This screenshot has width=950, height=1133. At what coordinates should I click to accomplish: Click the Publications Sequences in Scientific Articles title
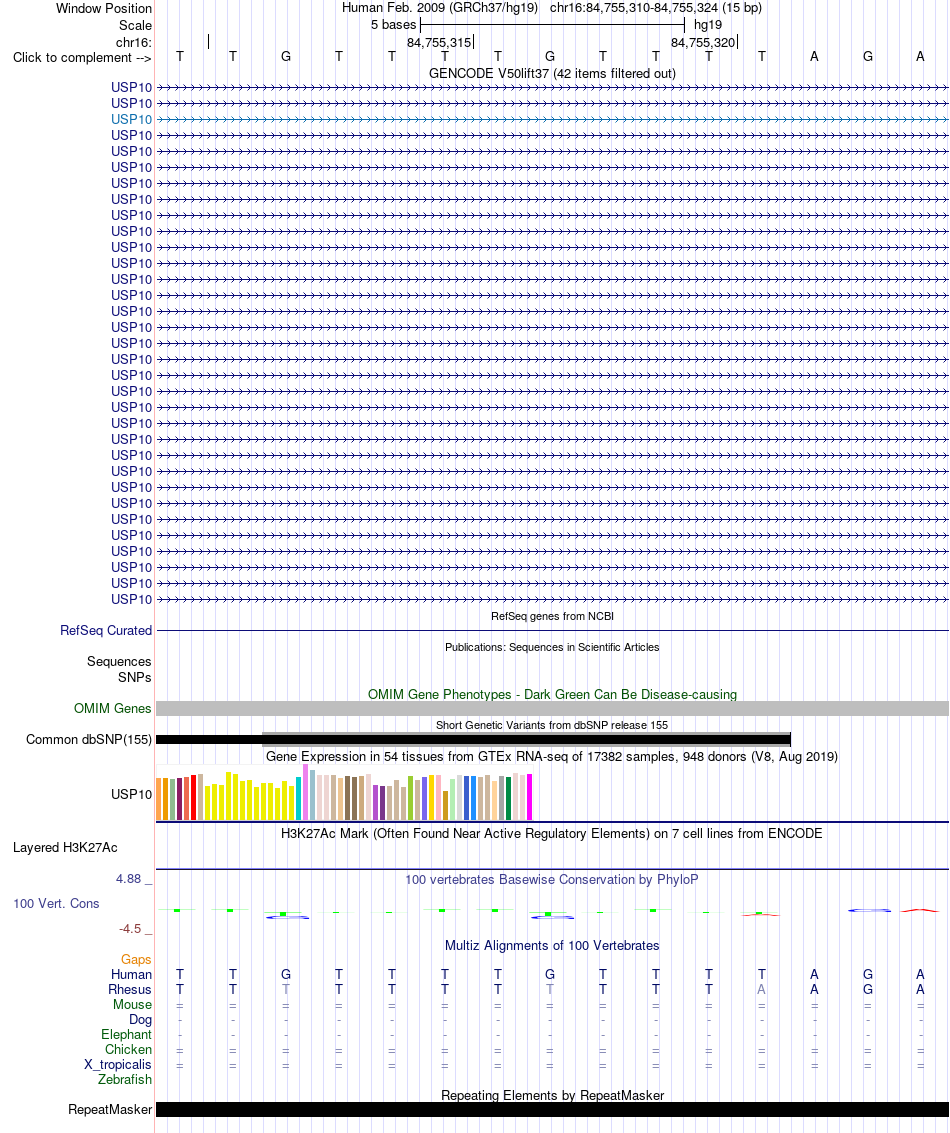pyautogui.click(x=552, y=647)
